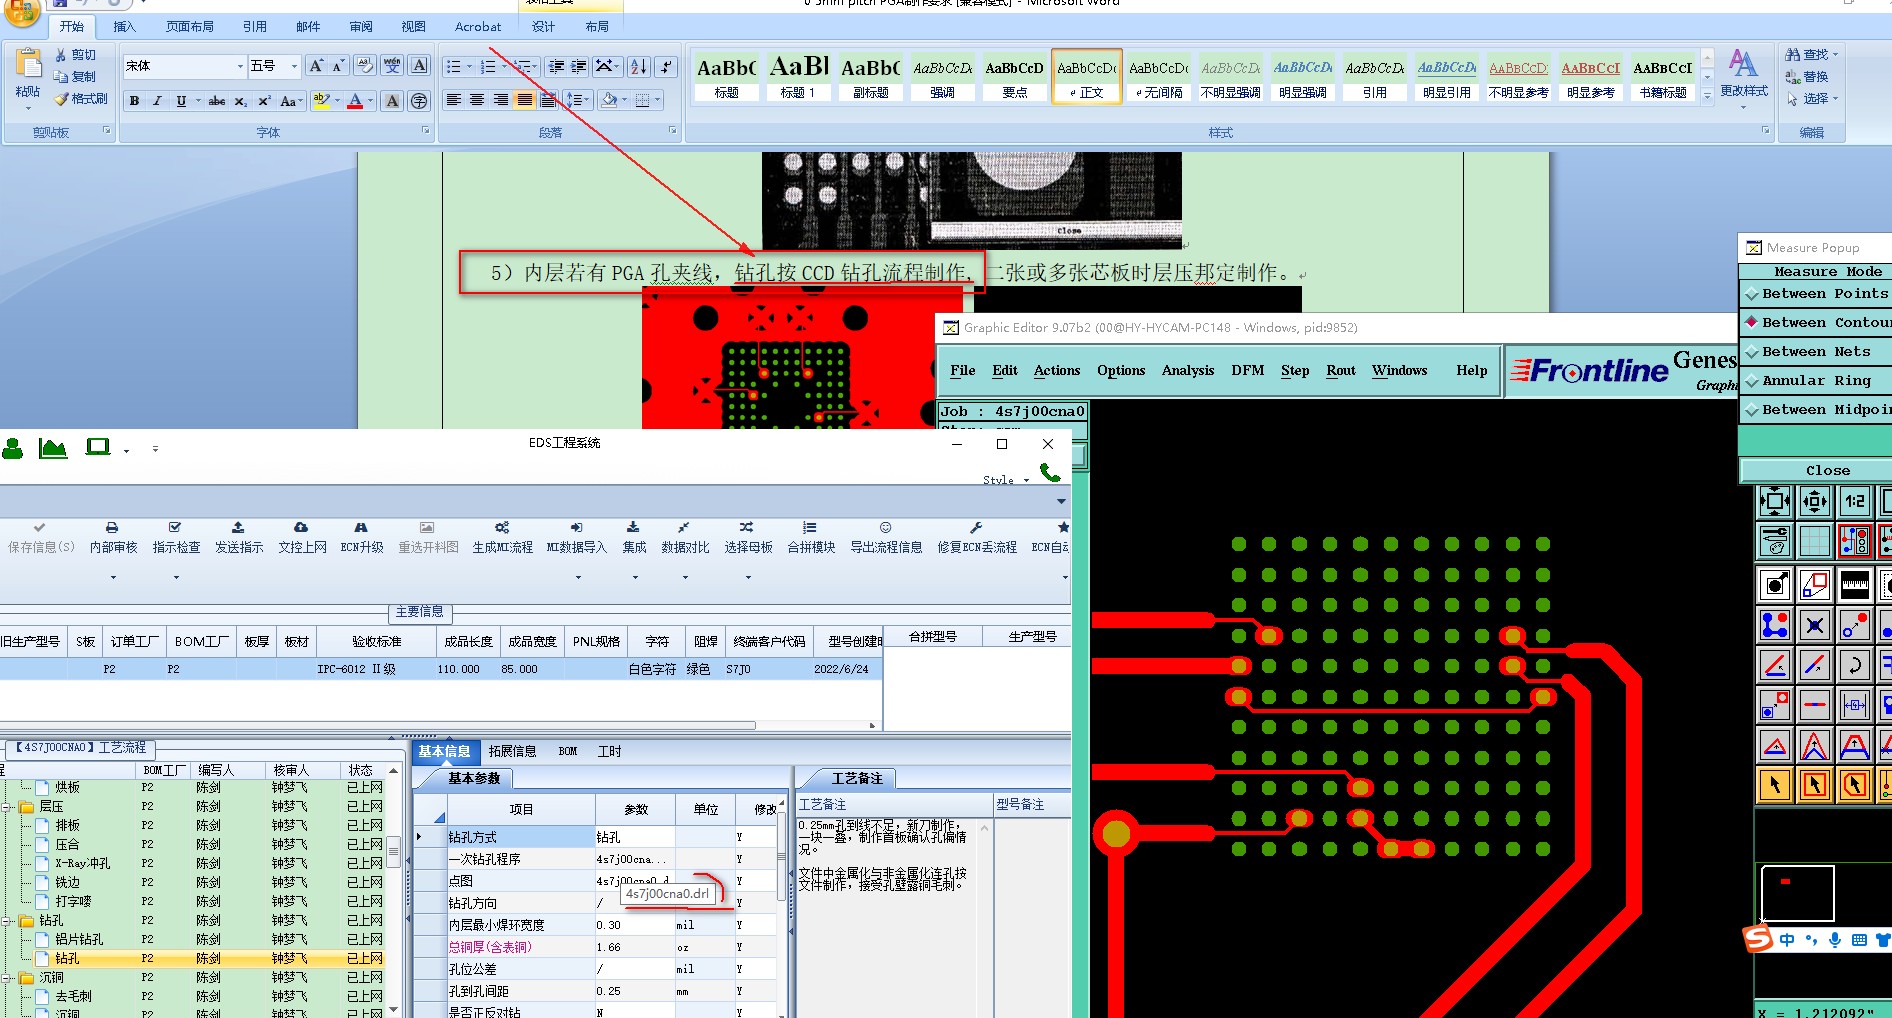Viewport: 1892px width, 1018px height.
Task: Click the Phonetic Guide (wén) icon
Action: 392,66
